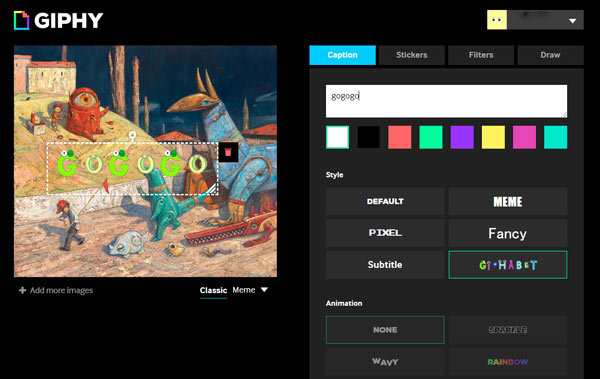Open the Filters tab
Screen dimensions: 600x379
click(x=481, y=55)
